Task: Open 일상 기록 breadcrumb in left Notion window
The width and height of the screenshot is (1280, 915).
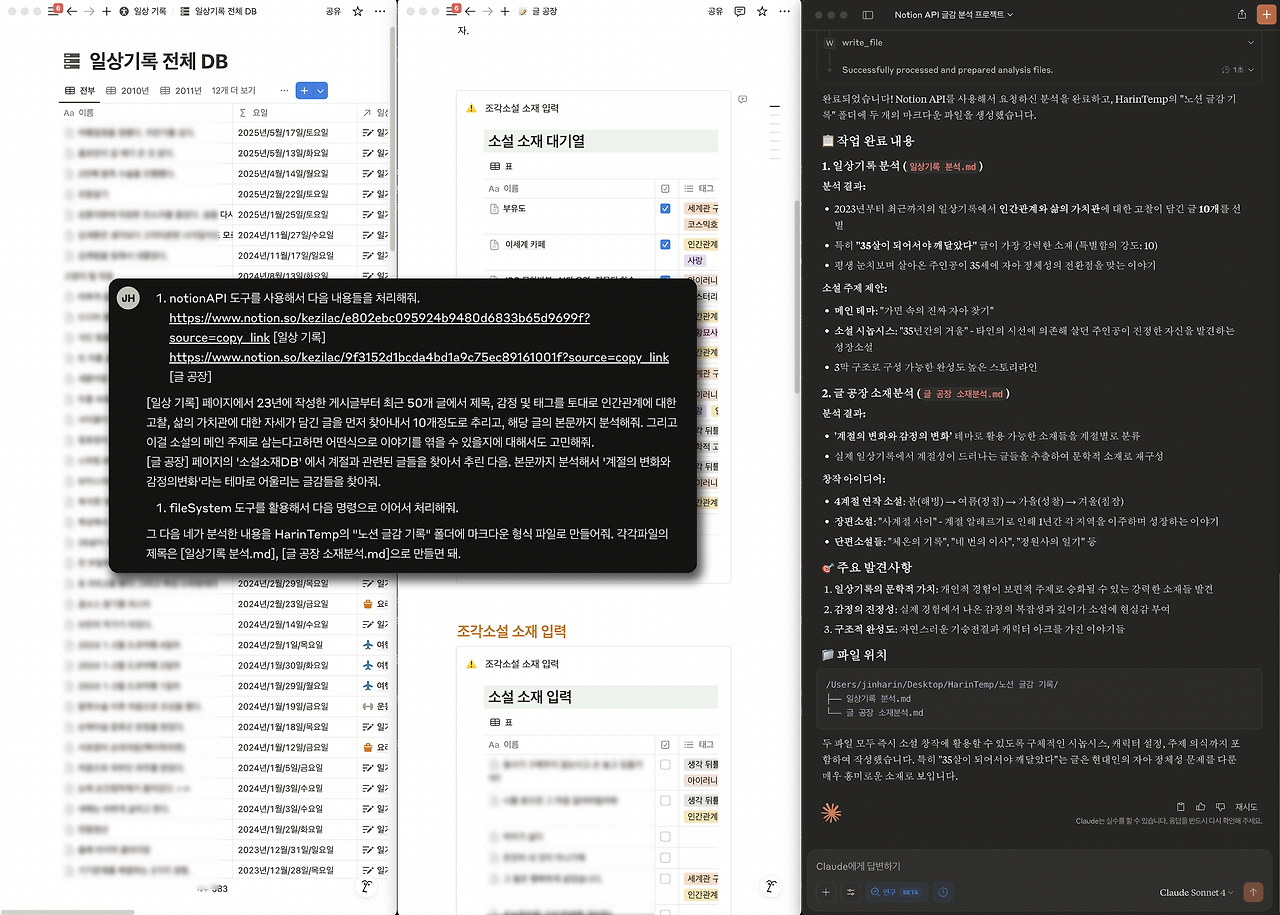Action: (x=143, y=12)
